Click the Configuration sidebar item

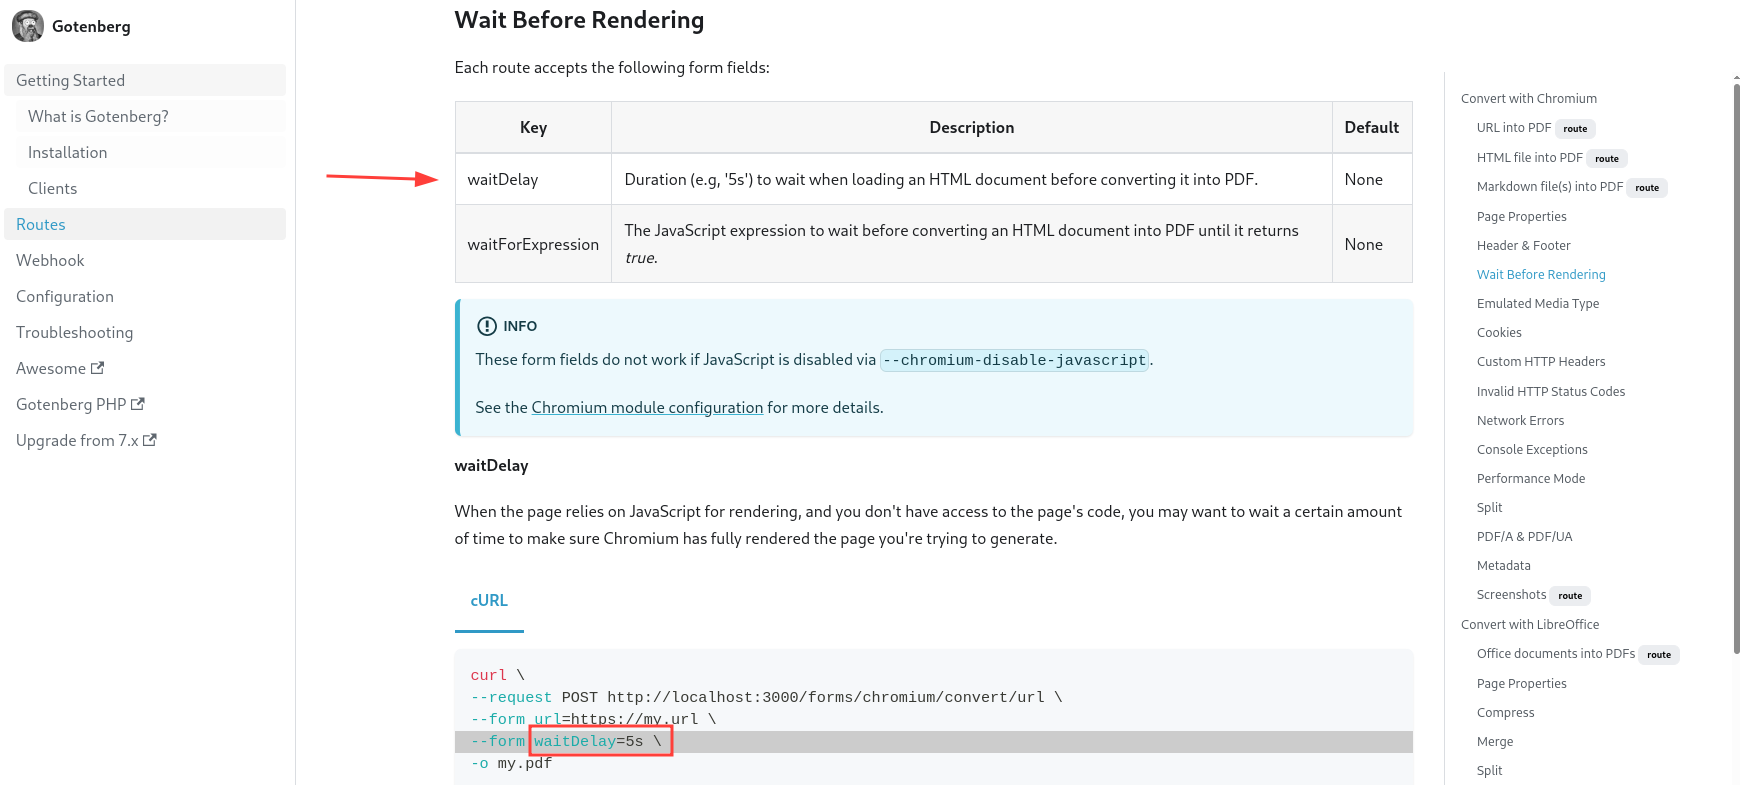coord(65,296)
